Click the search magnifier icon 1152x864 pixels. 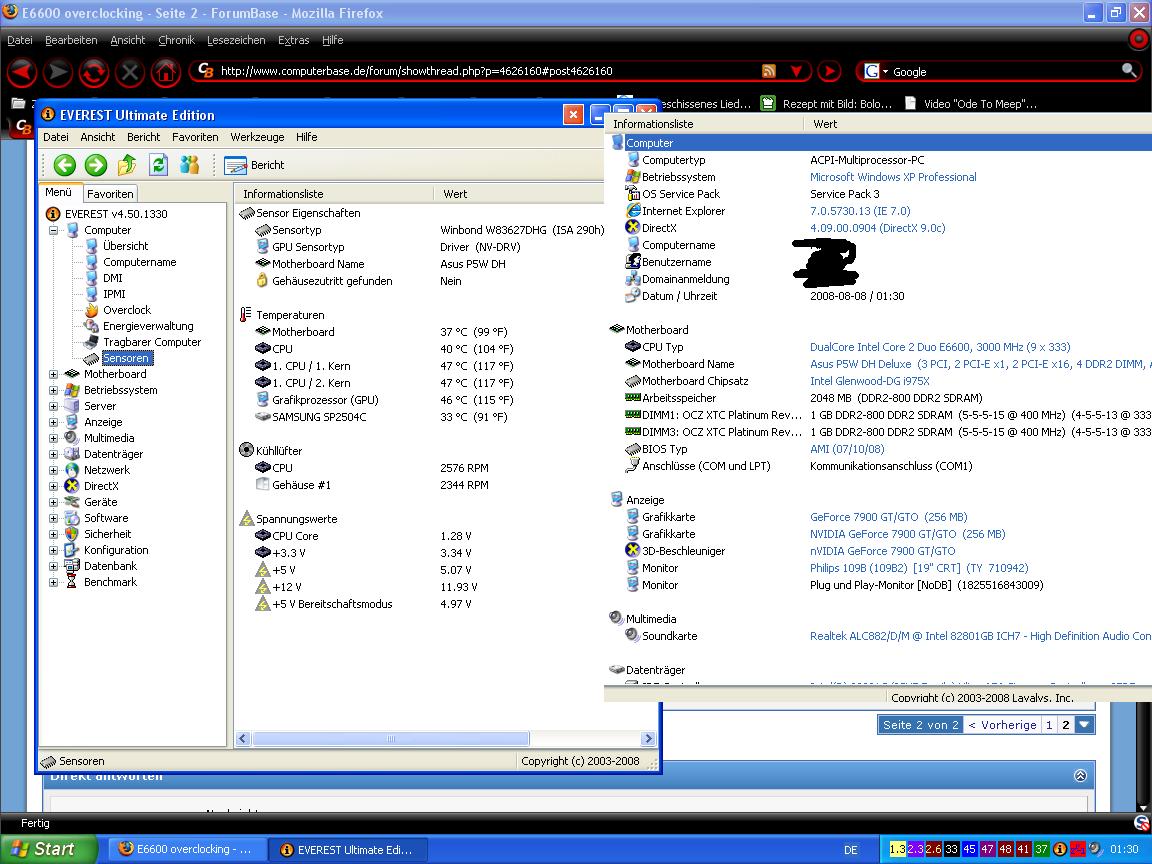tap(1129, 71)
